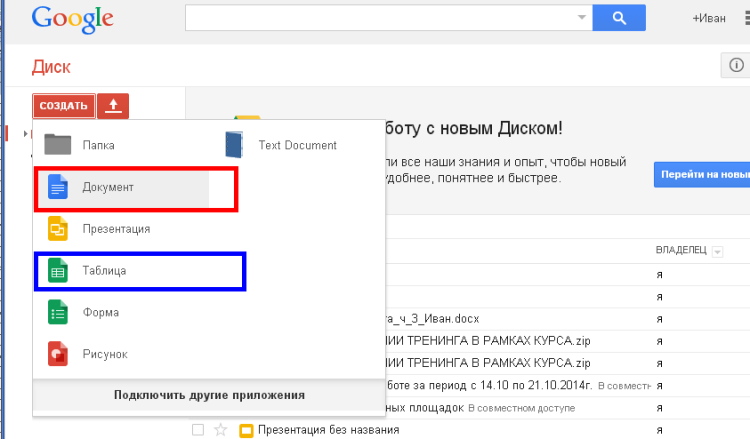Click the Google logo
Screen dimensions: 750x439
tap(72, 20)
